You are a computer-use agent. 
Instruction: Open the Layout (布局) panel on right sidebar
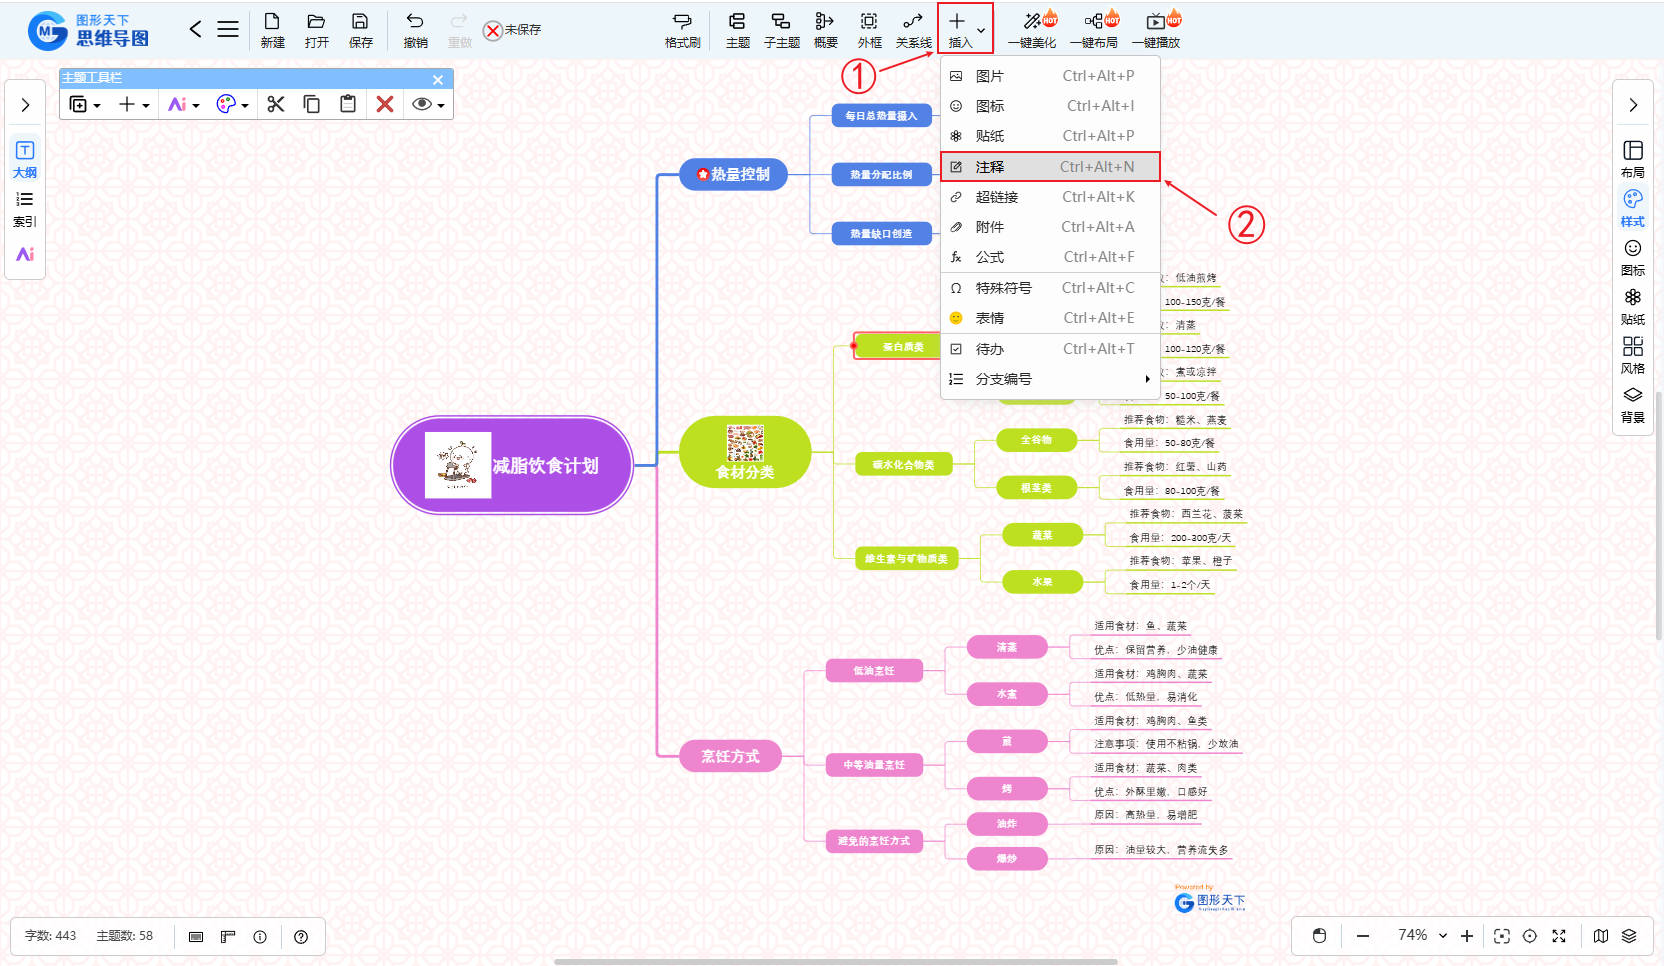pyautogui.click(x=1632, y=158)
